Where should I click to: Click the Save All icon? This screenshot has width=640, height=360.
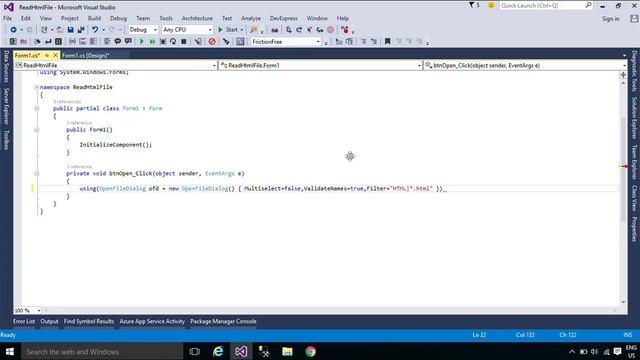pyautogui.click(x=81, y=30)
